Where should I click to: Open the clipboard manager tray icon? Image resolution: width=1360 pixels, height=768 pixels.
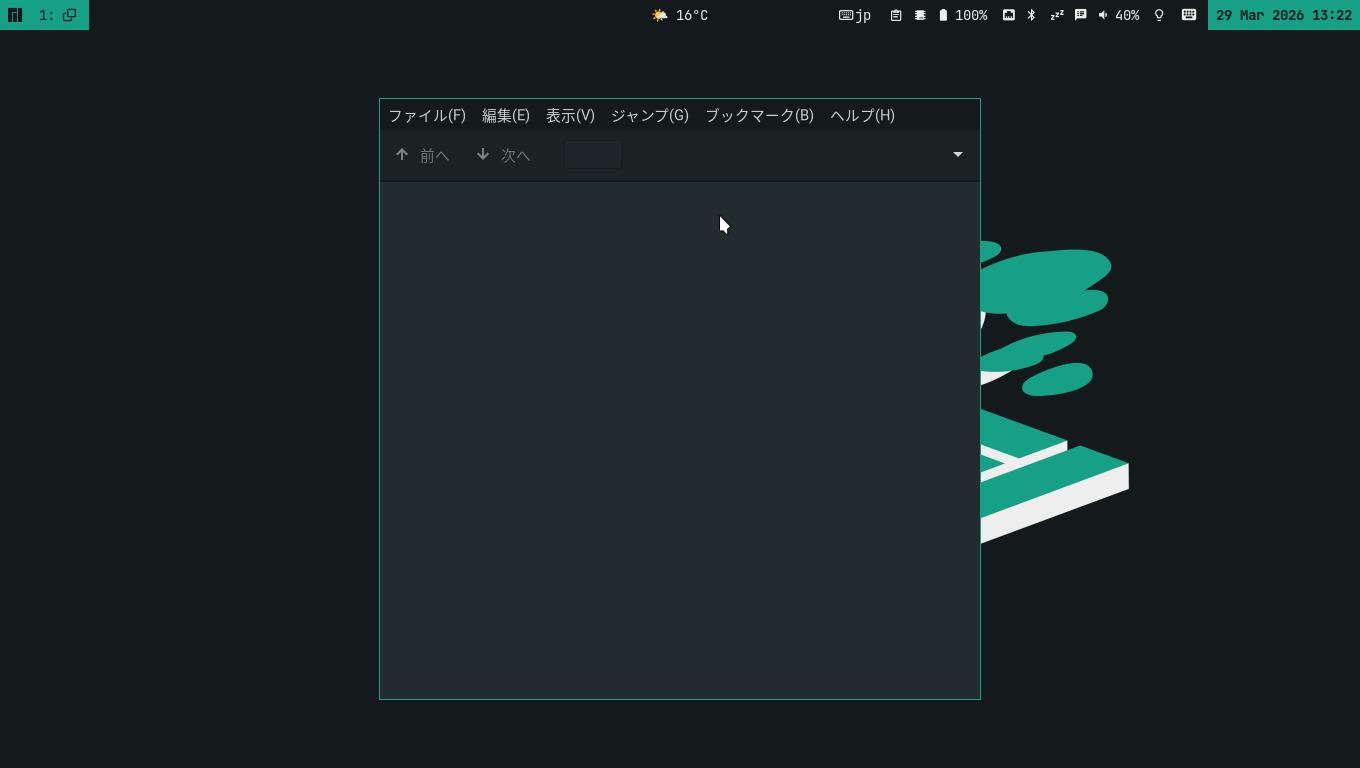(x=896, y=15)
